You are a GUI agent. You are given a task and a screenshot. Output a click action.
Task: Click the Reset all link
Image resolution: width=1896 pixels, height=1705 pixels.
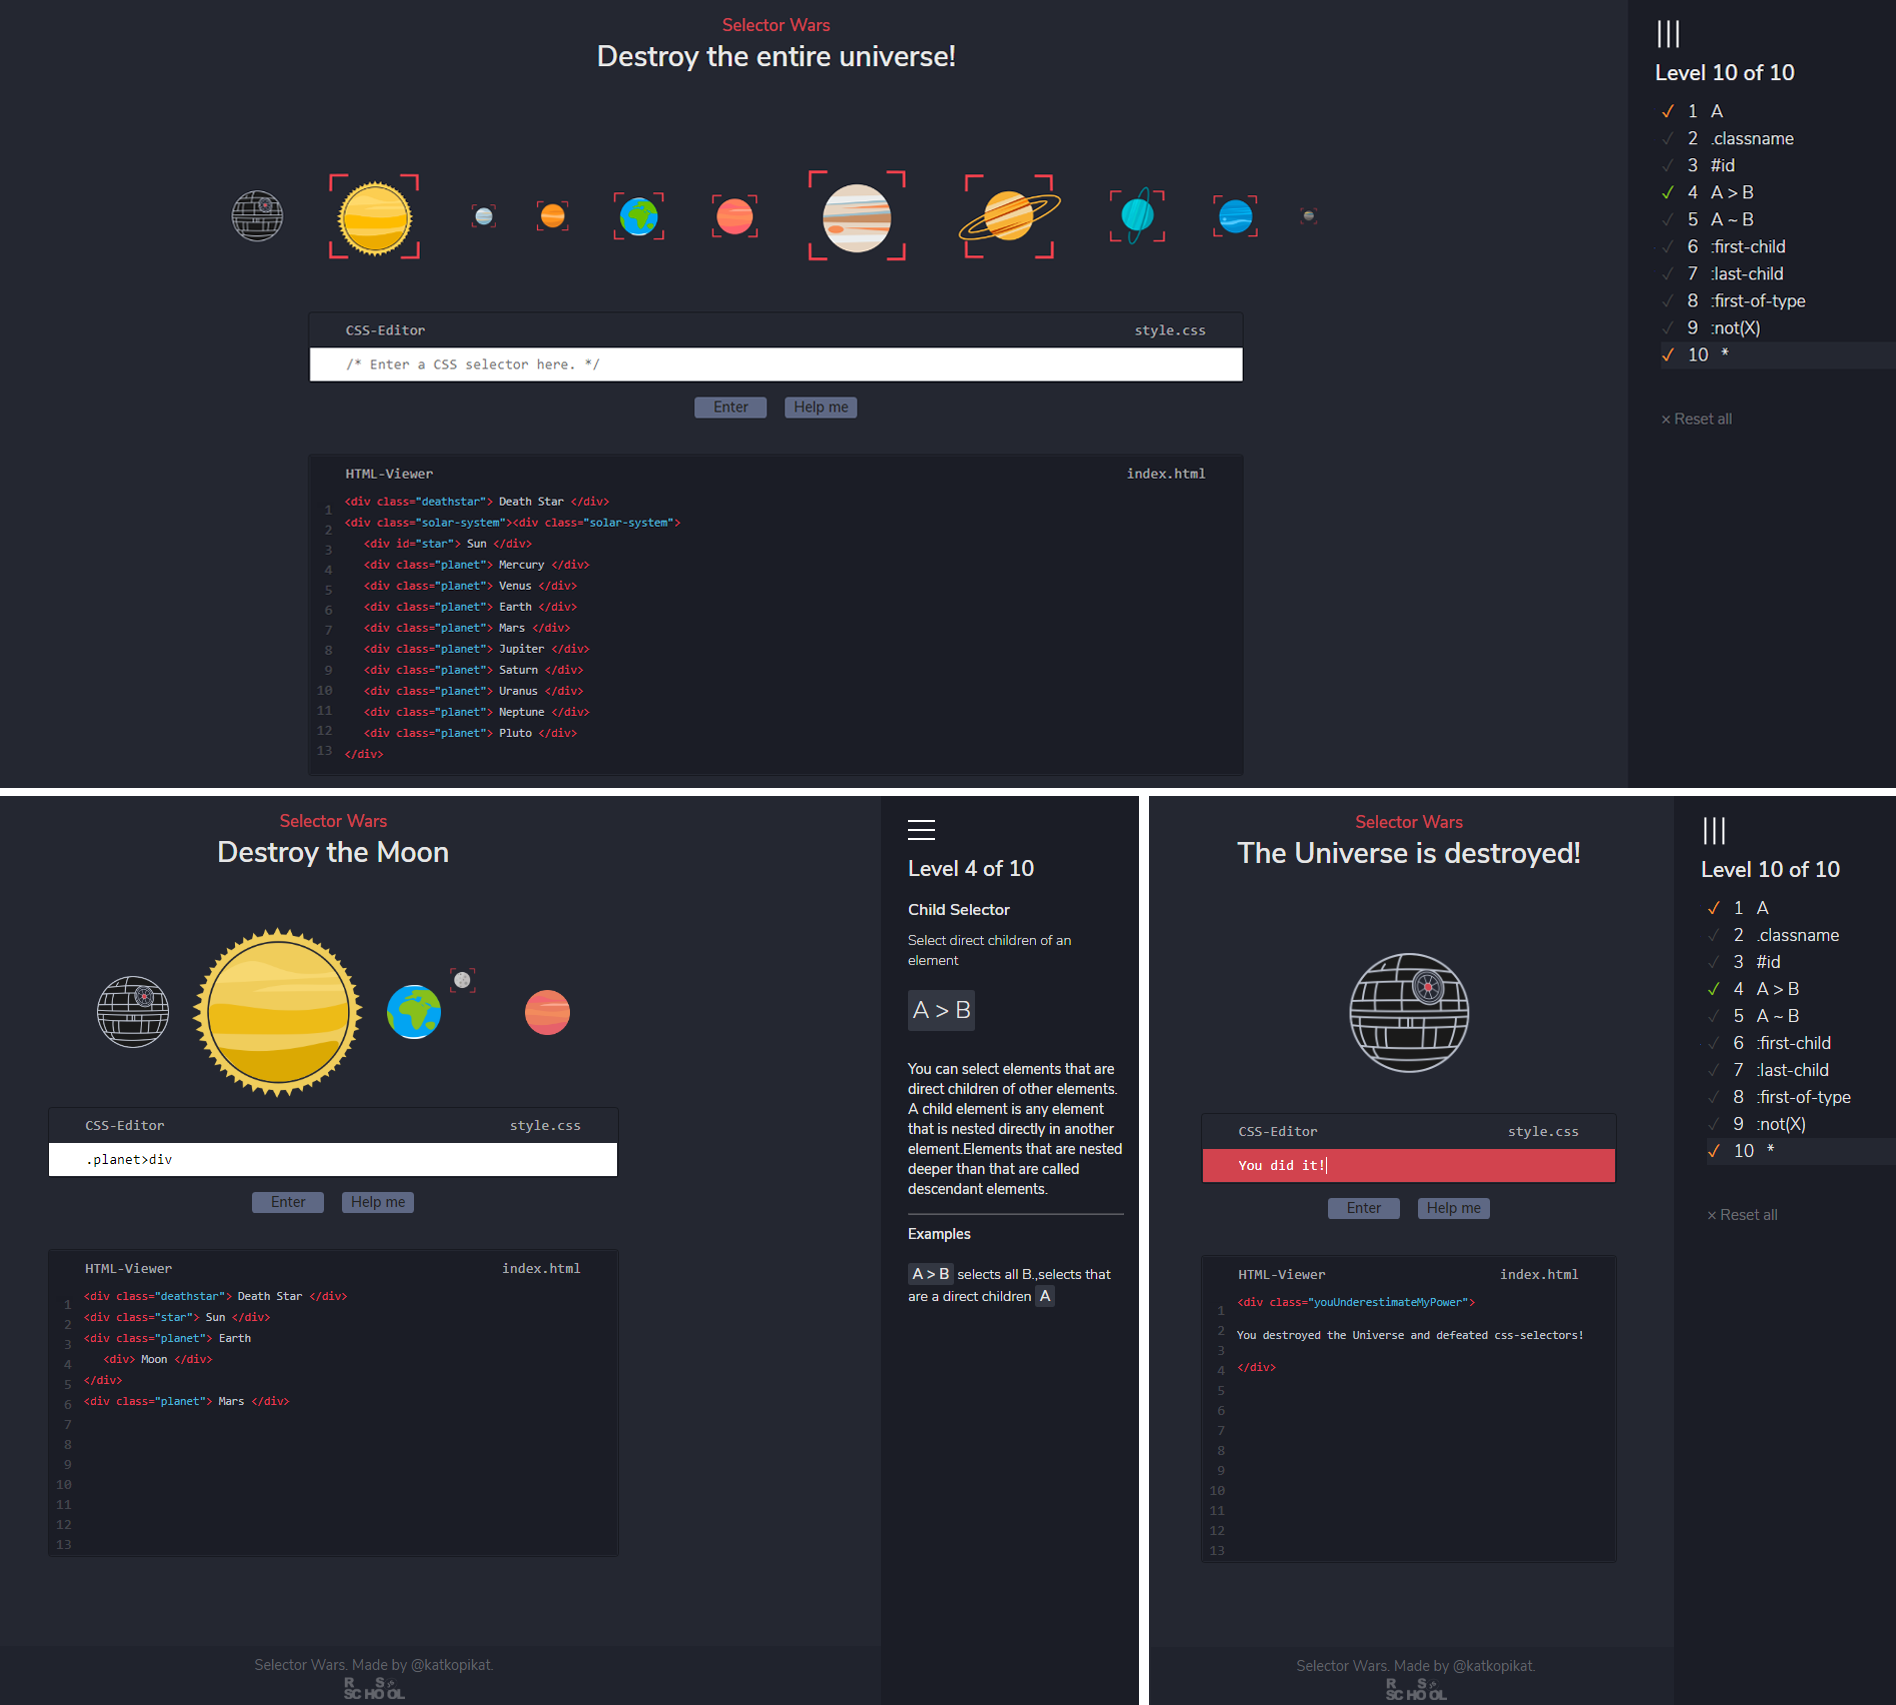point(1697,418)
